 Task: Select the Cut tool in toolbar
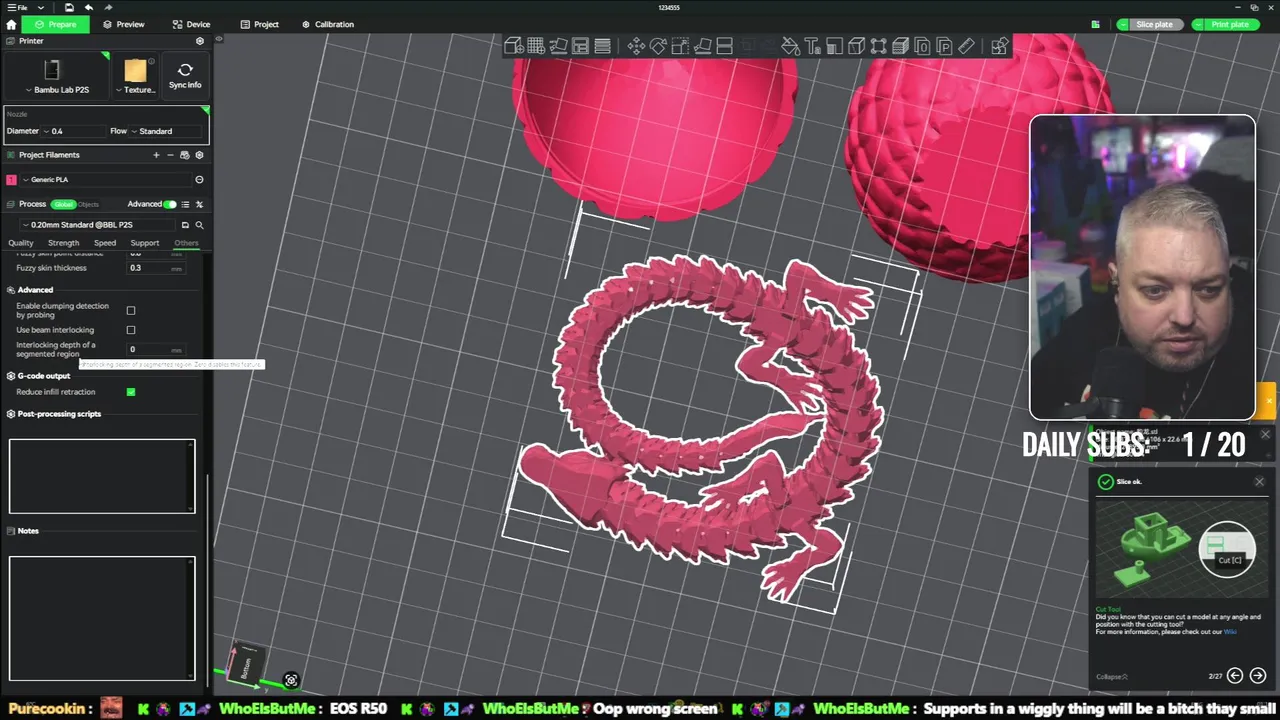(x=725, y=46)
